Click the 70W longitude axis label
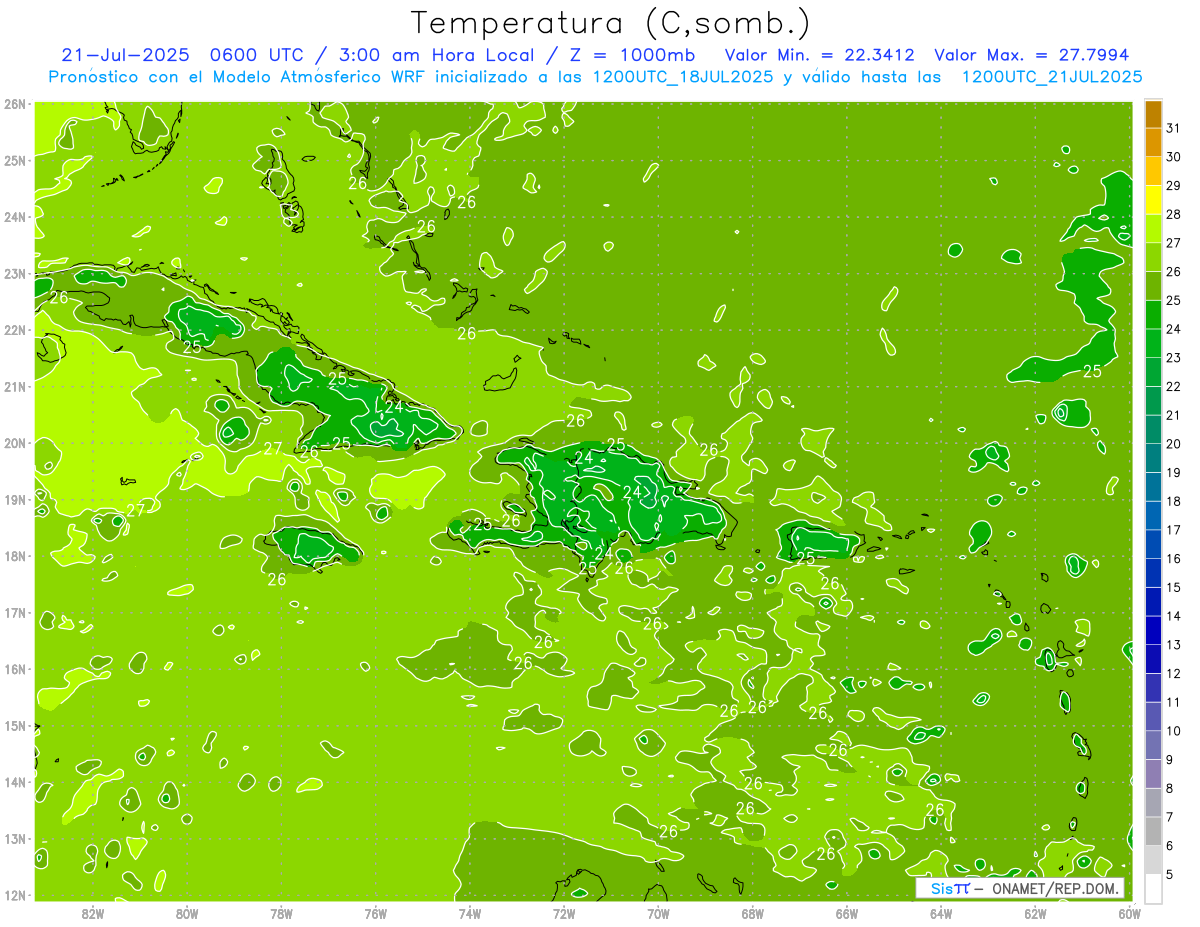 658,913
